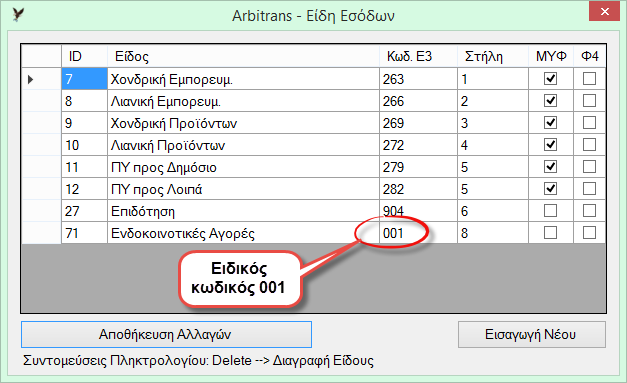Select the ΠΥ προς Δημόσιο cell
The height and width of the screenshot is (383, 627).
(243, 167)
